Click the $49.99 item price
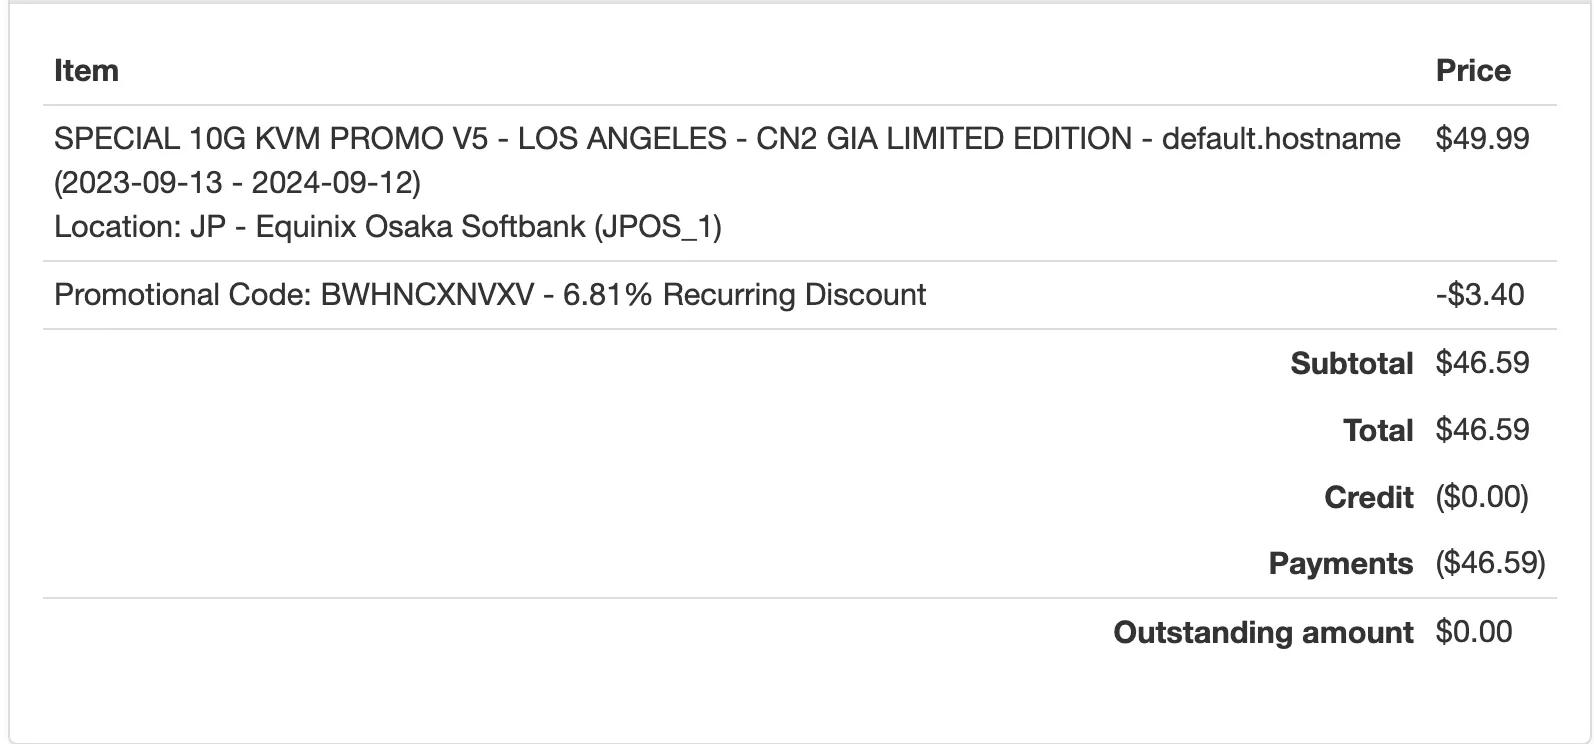Image resolution: width=1594 pixels, height=744 pixels. (x=1481, y=138)
